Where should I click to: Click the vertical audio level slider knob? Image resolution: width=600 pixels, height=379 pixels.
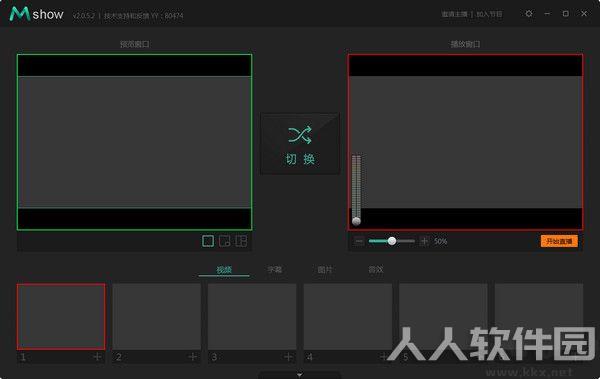coord(356,221)
